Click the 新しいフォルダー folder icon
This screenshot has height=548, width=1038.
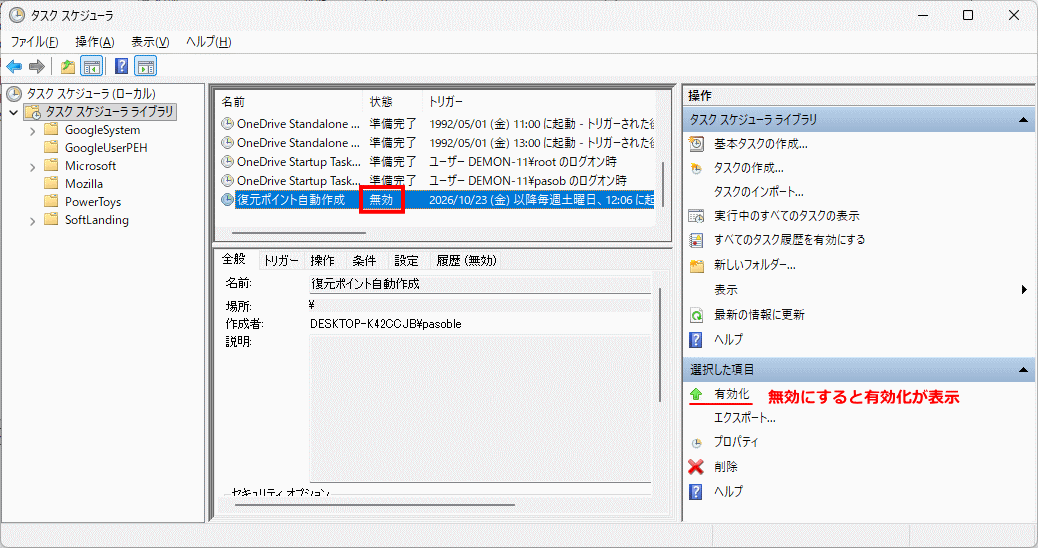pos(696,265)
